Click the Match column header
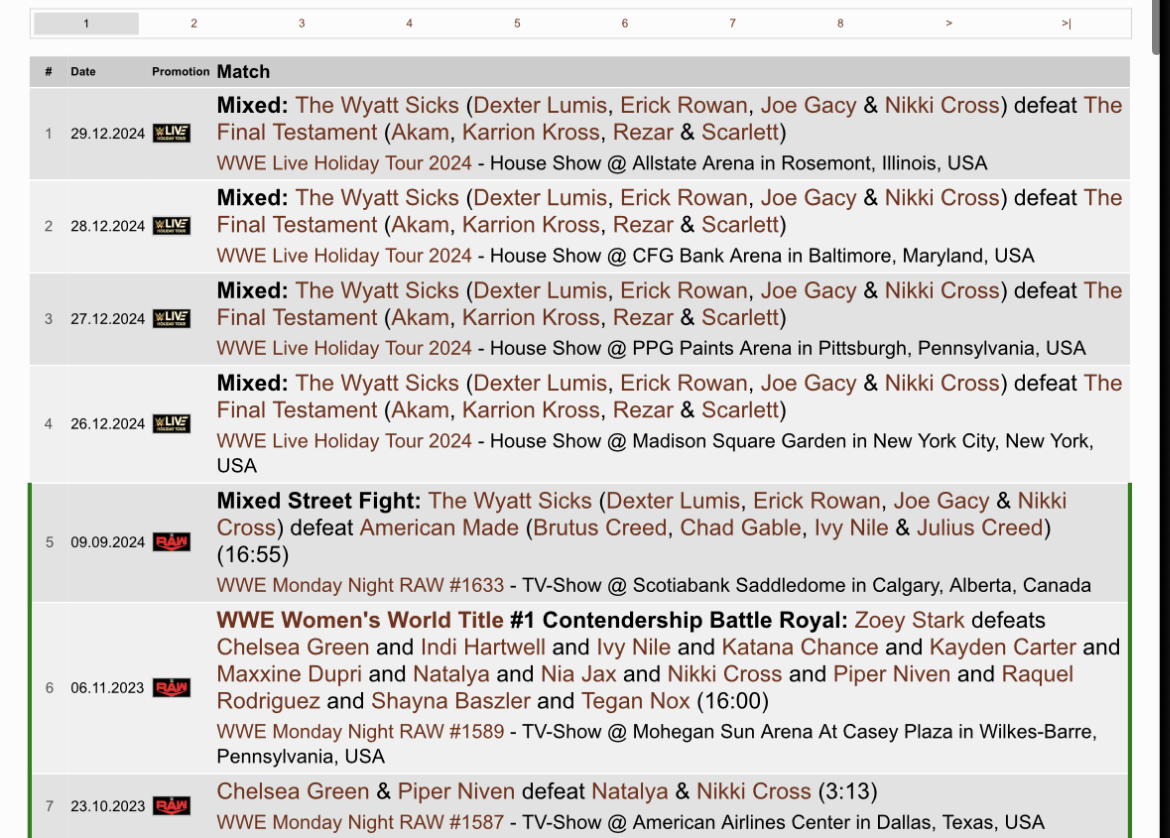 243,72
